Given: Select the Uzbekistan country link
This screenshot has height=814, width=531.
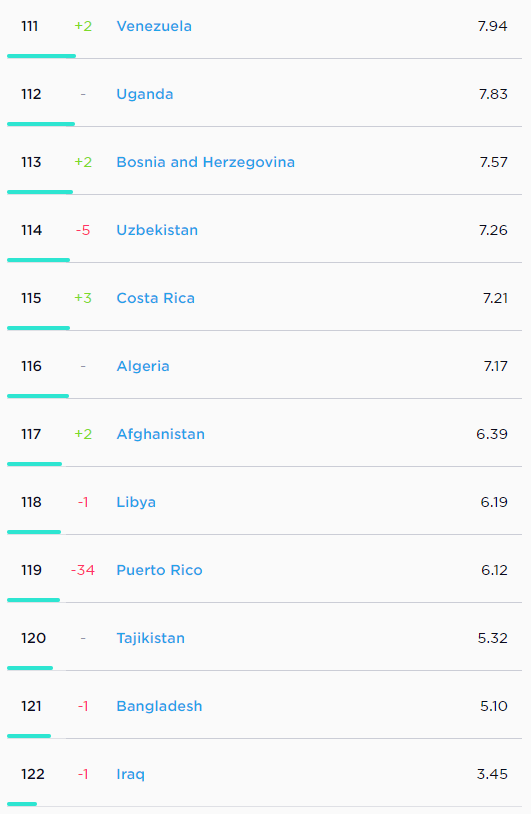Looking at the screenshot, I should [x=157, y=230].
